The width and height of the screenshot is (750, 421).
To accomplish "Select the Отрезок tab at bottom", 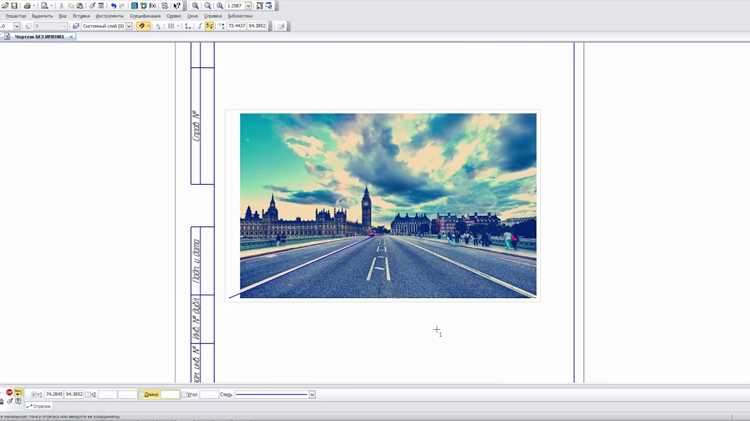I will [x=38, y=406].
